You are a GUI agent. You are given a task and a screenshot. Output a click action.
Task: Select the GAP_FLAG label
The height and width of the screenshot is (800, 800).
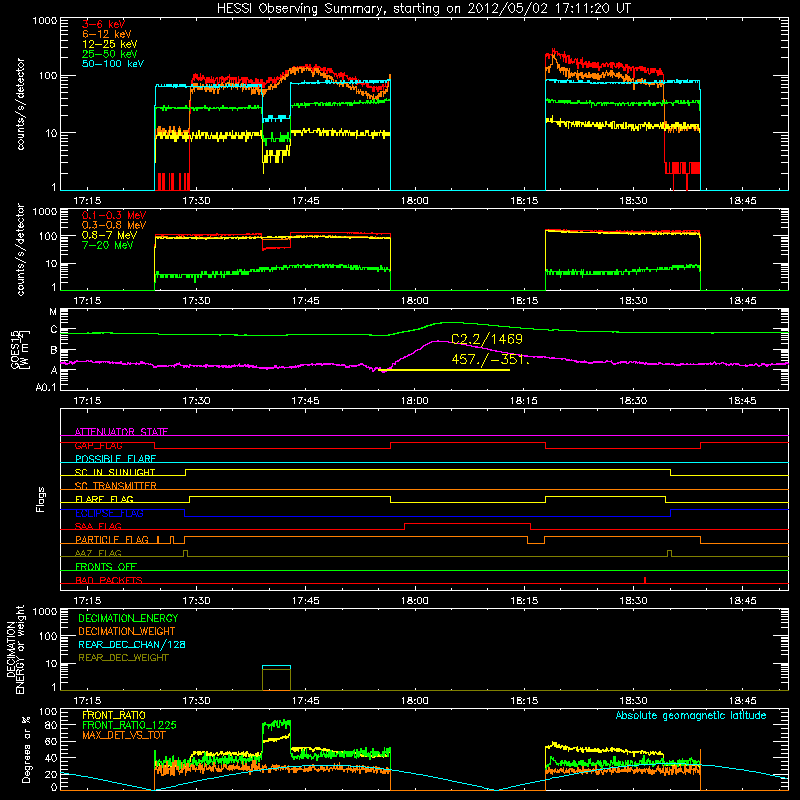click(98, 445)
